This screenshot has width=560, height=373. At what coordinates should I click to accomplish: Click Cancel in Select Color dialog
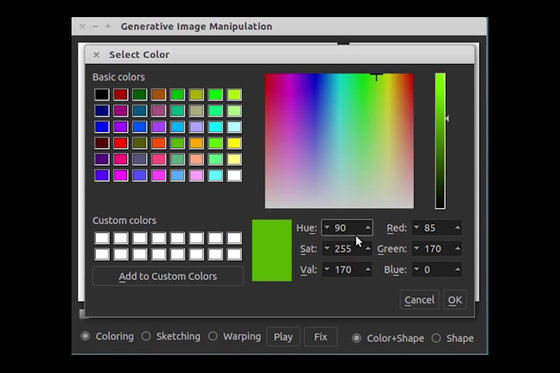[419, 300]
